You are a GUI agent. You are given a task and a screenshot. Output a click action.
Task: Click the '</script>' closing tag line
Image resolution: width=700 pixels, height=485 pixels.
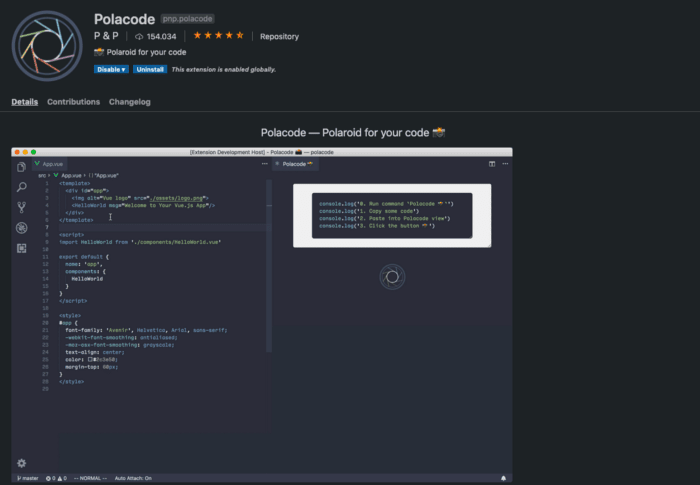click(x=73, y=301)
